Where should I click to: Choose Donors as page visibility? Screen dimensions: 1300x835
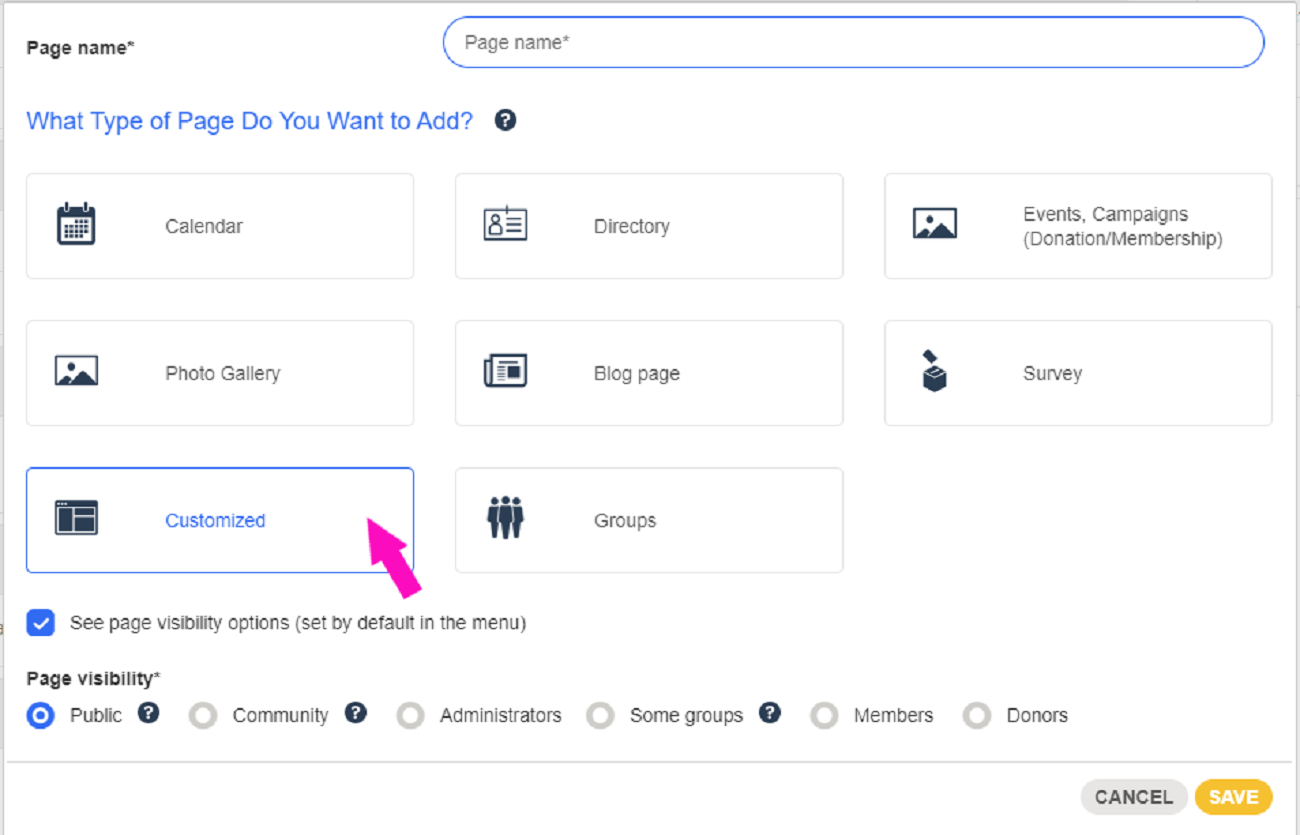pos(976,715)
